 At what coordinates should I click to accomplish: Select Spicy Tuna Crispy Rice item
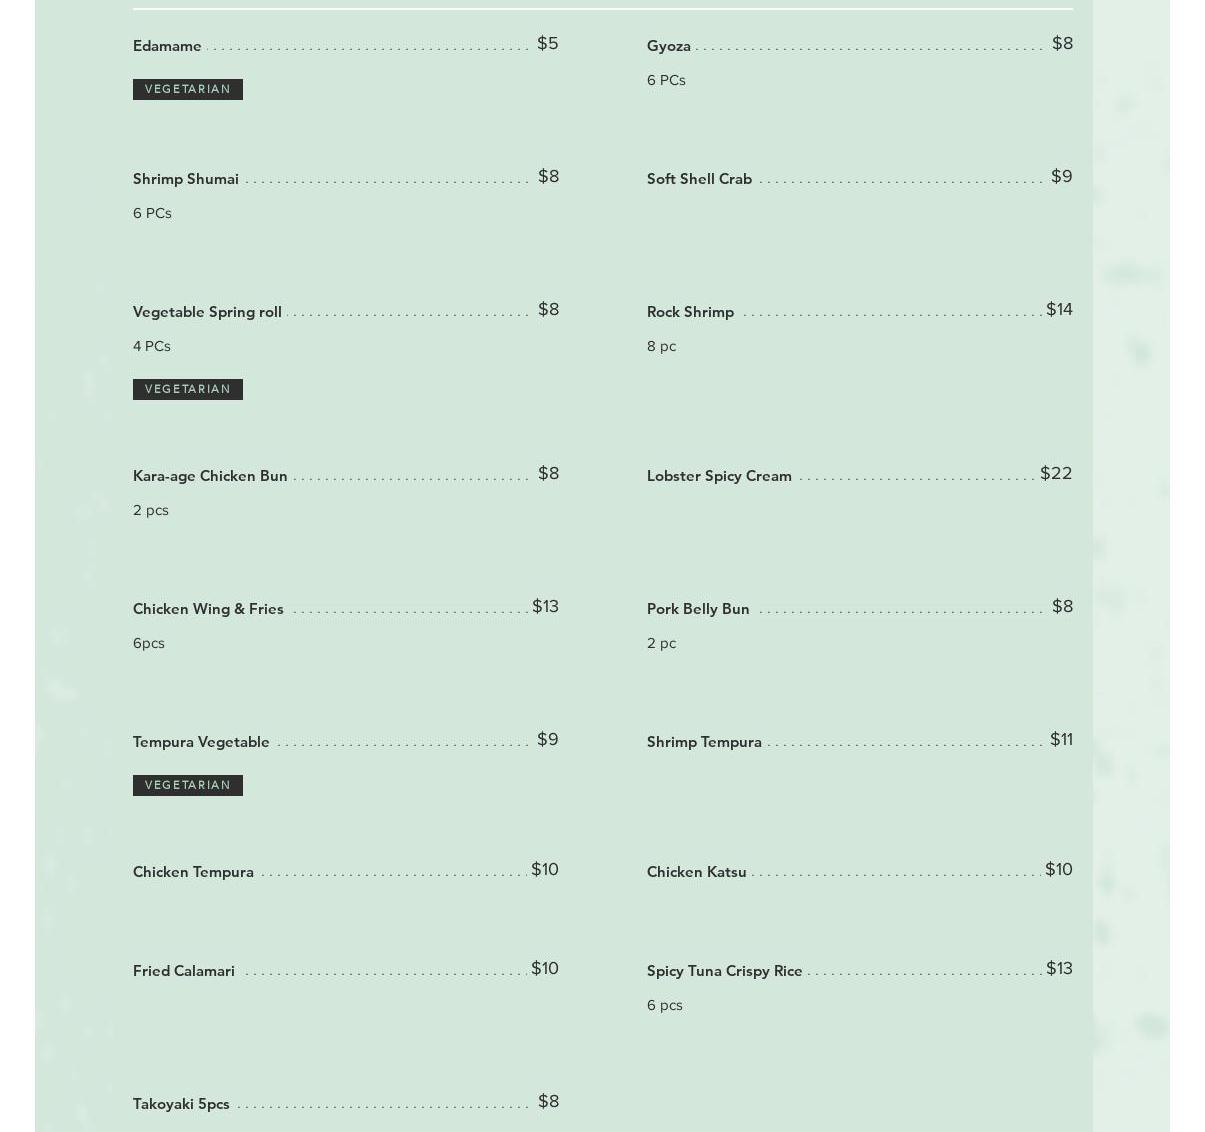pyautogui.click(x=724, y=971)
